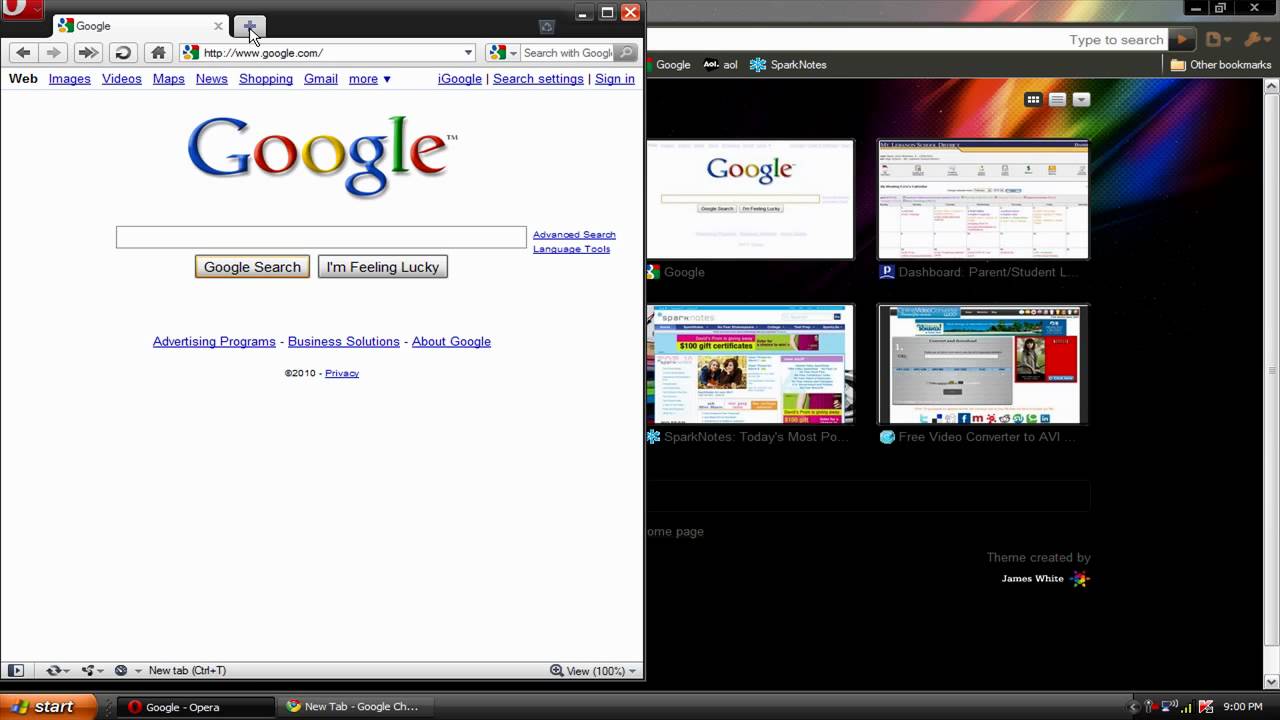Click the Opera address bar URL
Image resolution: width=1280 pixels, height=720 pixels.
[x=263, y=53]
